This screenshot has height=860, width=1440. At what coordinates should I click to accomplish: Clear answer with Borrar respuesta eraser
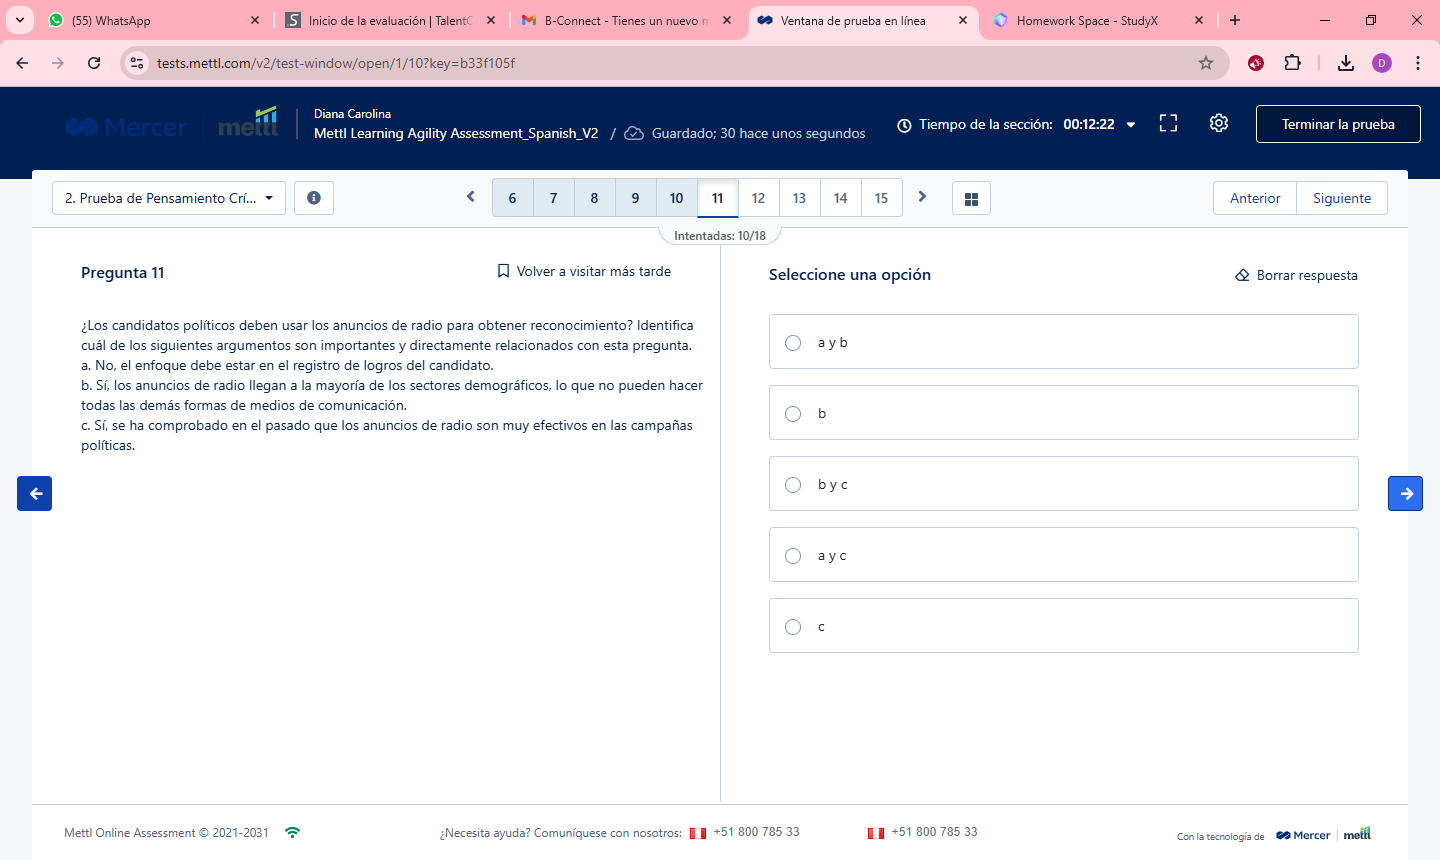[x=1296, y=275]
